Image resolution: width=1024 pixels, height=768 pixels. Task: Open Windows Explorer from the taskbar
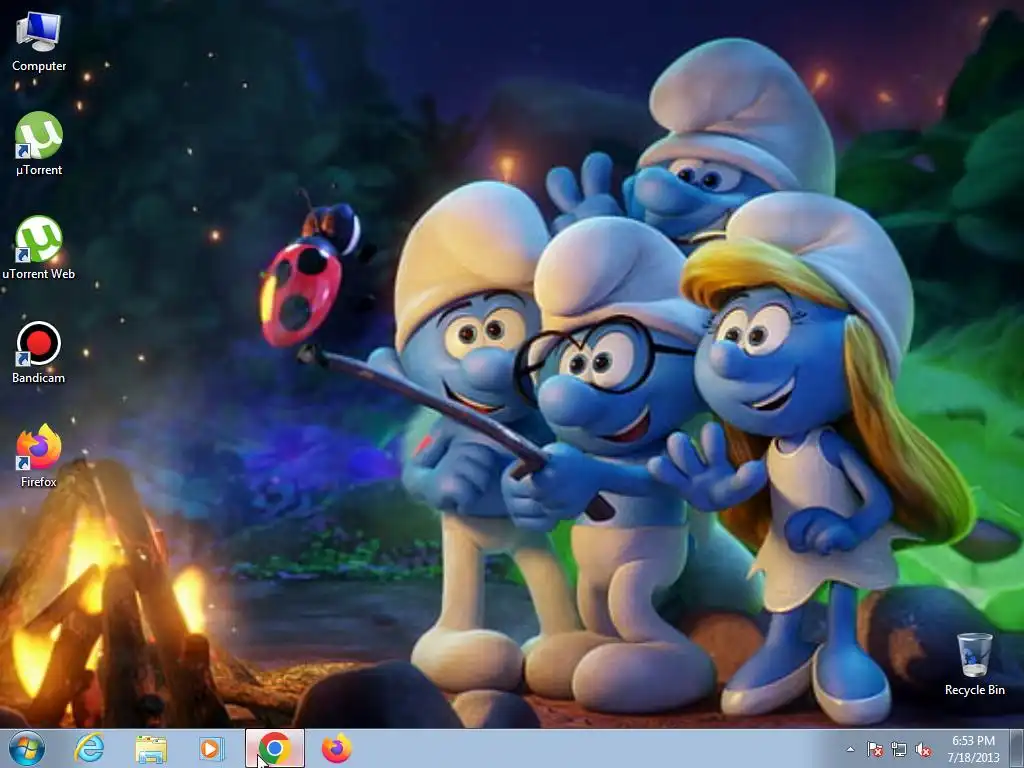(x=151, y=748)
